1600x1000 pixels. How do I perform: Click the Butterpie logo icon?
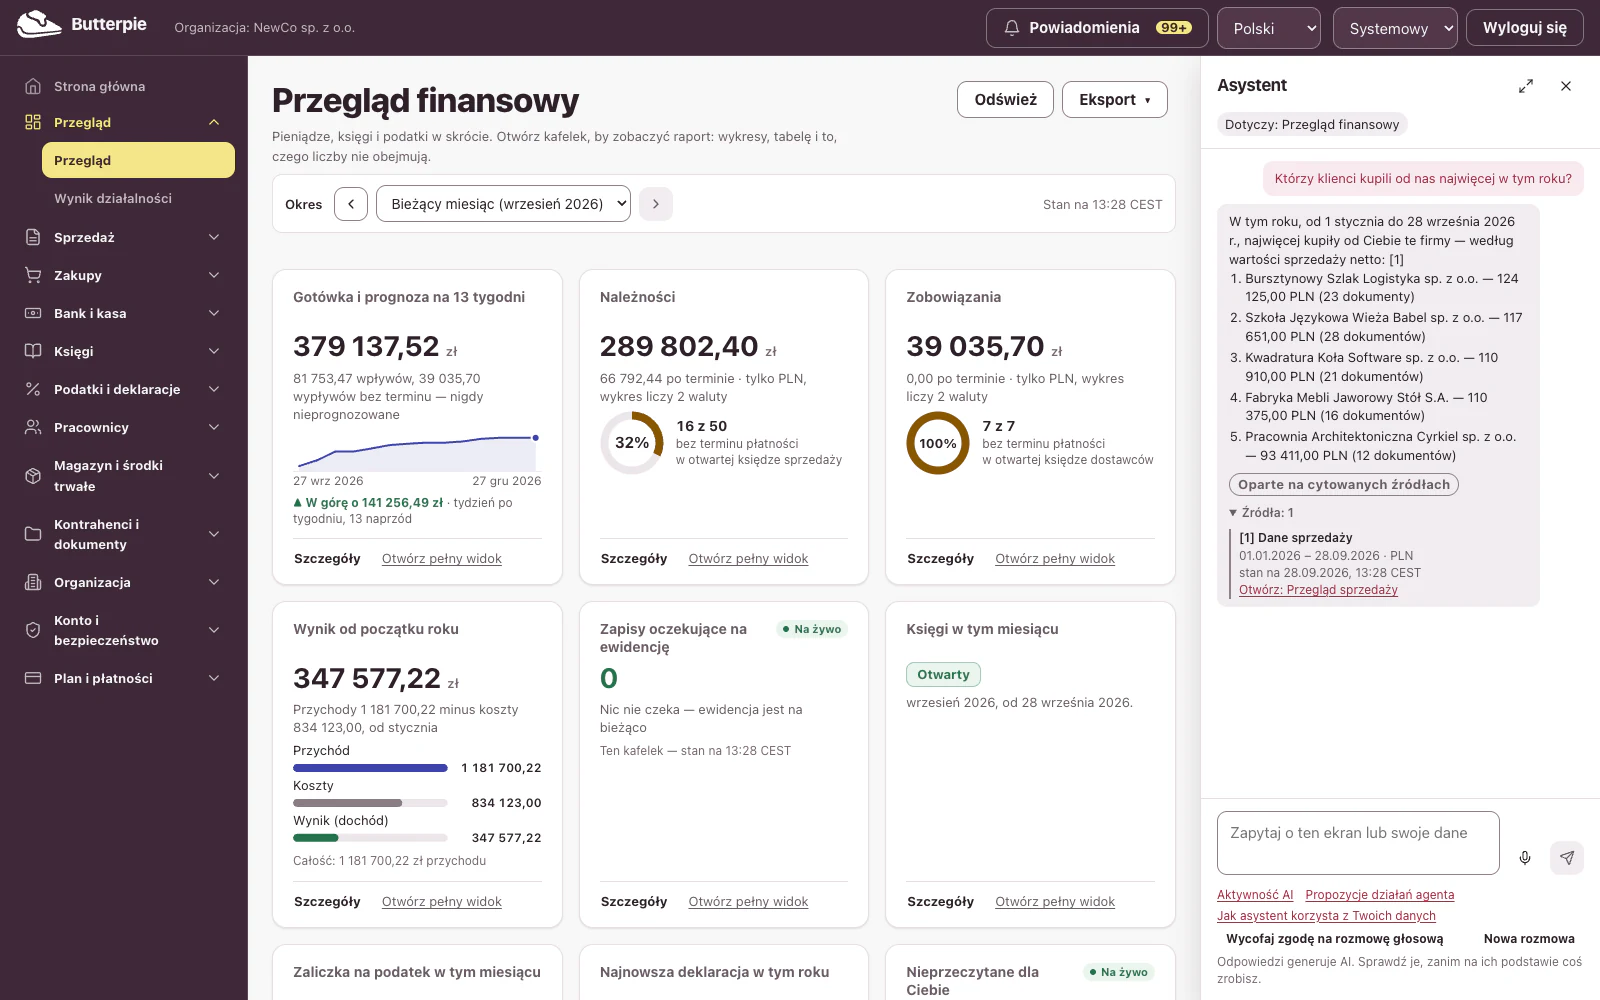(x=39, y=24)
